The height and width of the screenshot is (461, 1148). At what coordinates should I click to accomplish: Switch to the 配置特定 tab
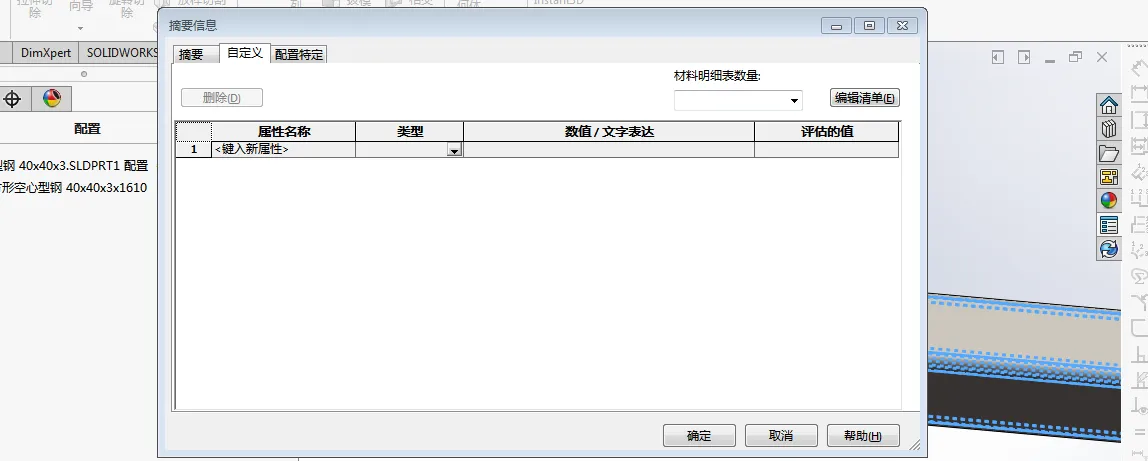coord(299,54)
